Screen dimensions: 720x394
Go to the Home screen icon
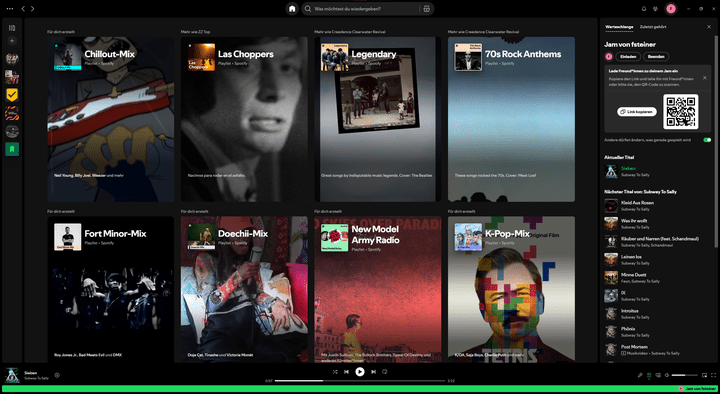point(292,9)
